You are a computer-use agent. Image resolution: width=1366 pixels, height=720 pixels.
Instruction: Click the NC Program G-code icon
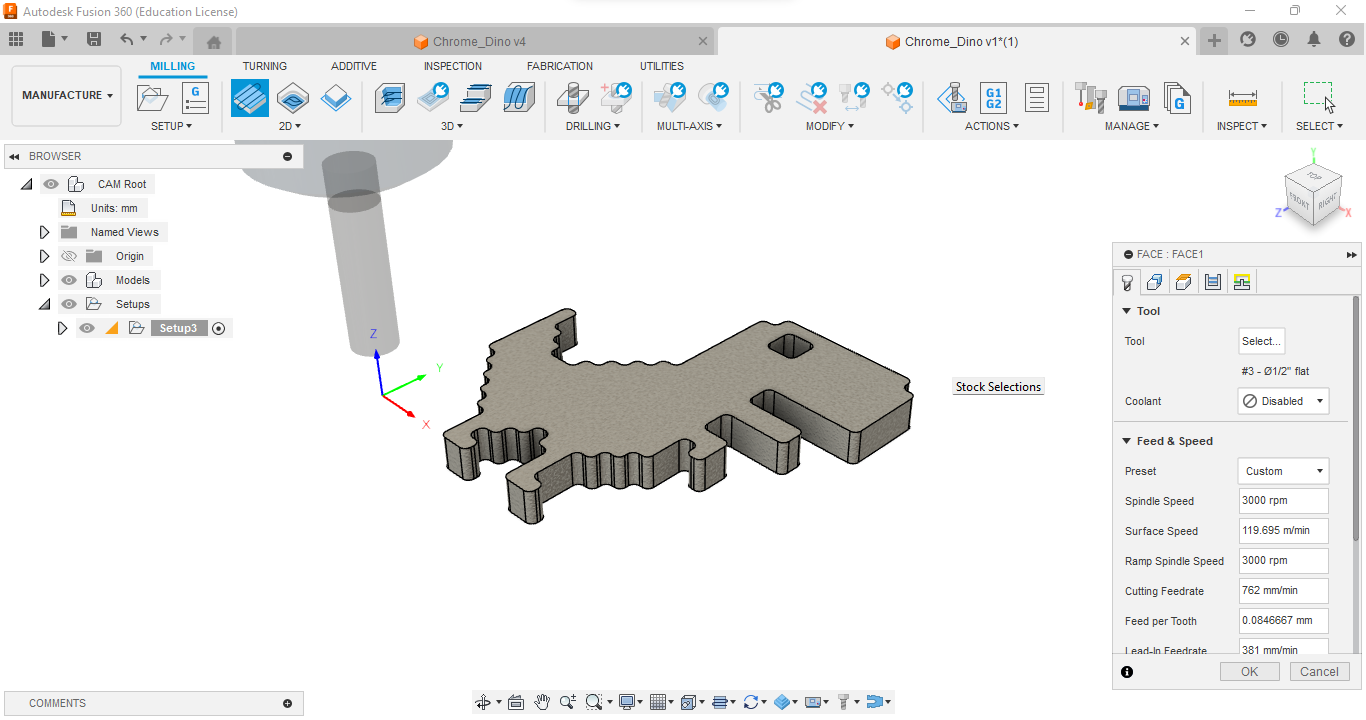195,98
